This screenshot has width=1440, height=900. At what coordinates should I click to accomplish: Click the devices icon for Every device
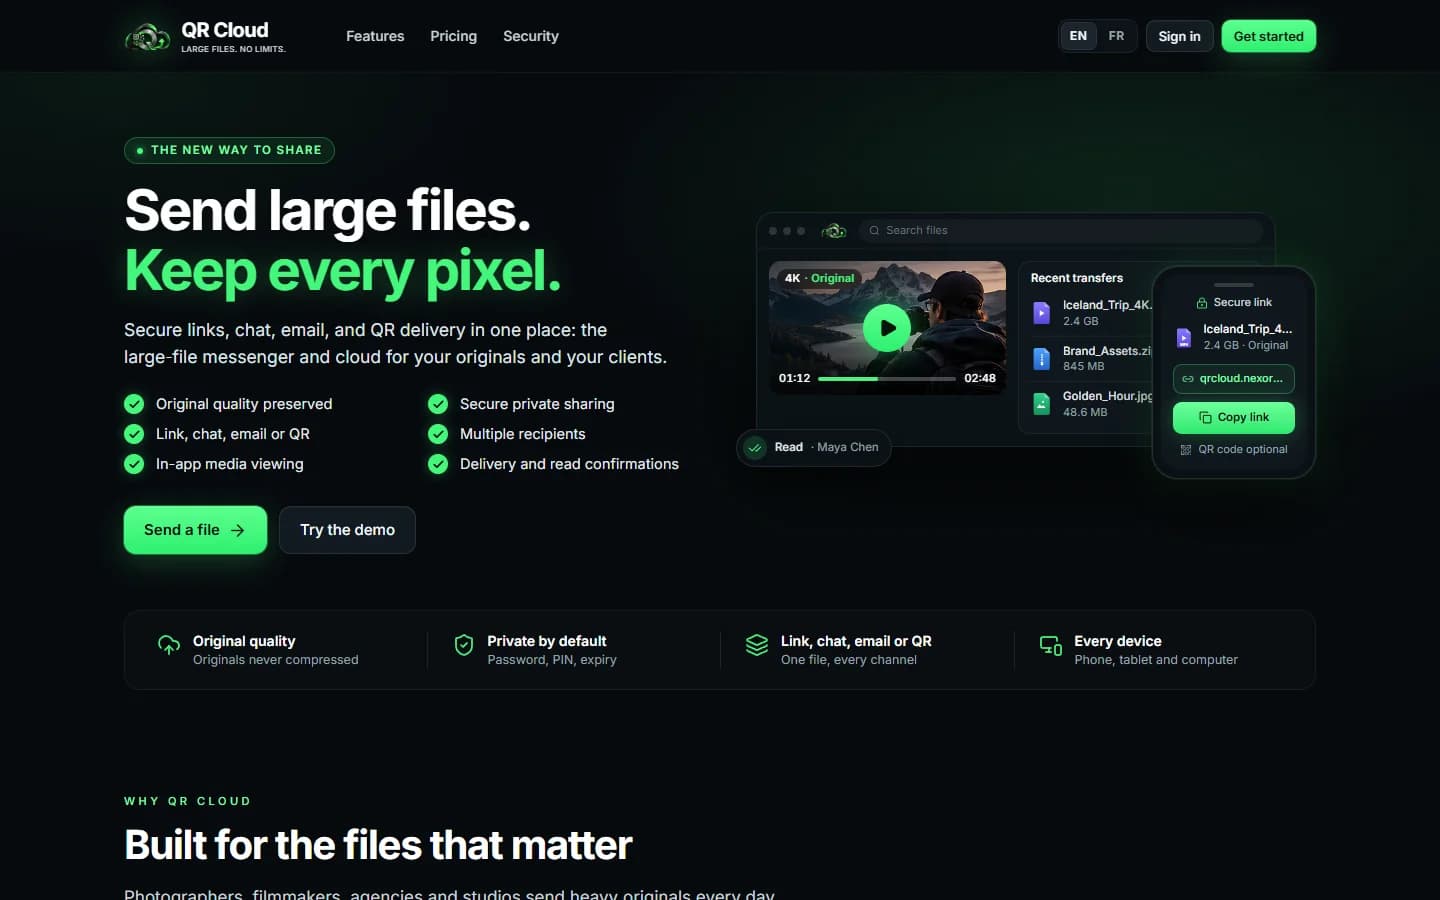pyautogui.click(x=1051, y=645)
